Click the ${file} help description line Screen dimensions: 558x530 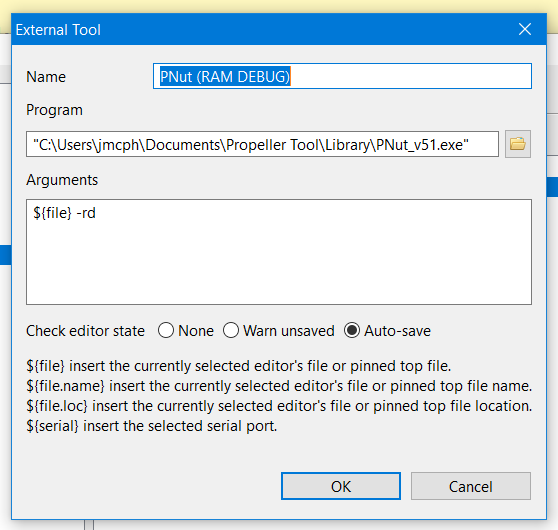(239, 366)
